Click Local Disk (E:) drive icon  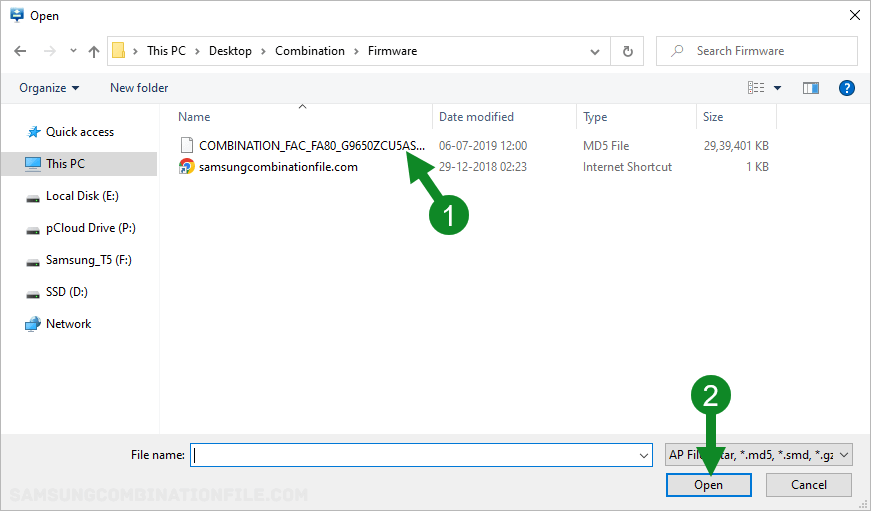point(33,198)
